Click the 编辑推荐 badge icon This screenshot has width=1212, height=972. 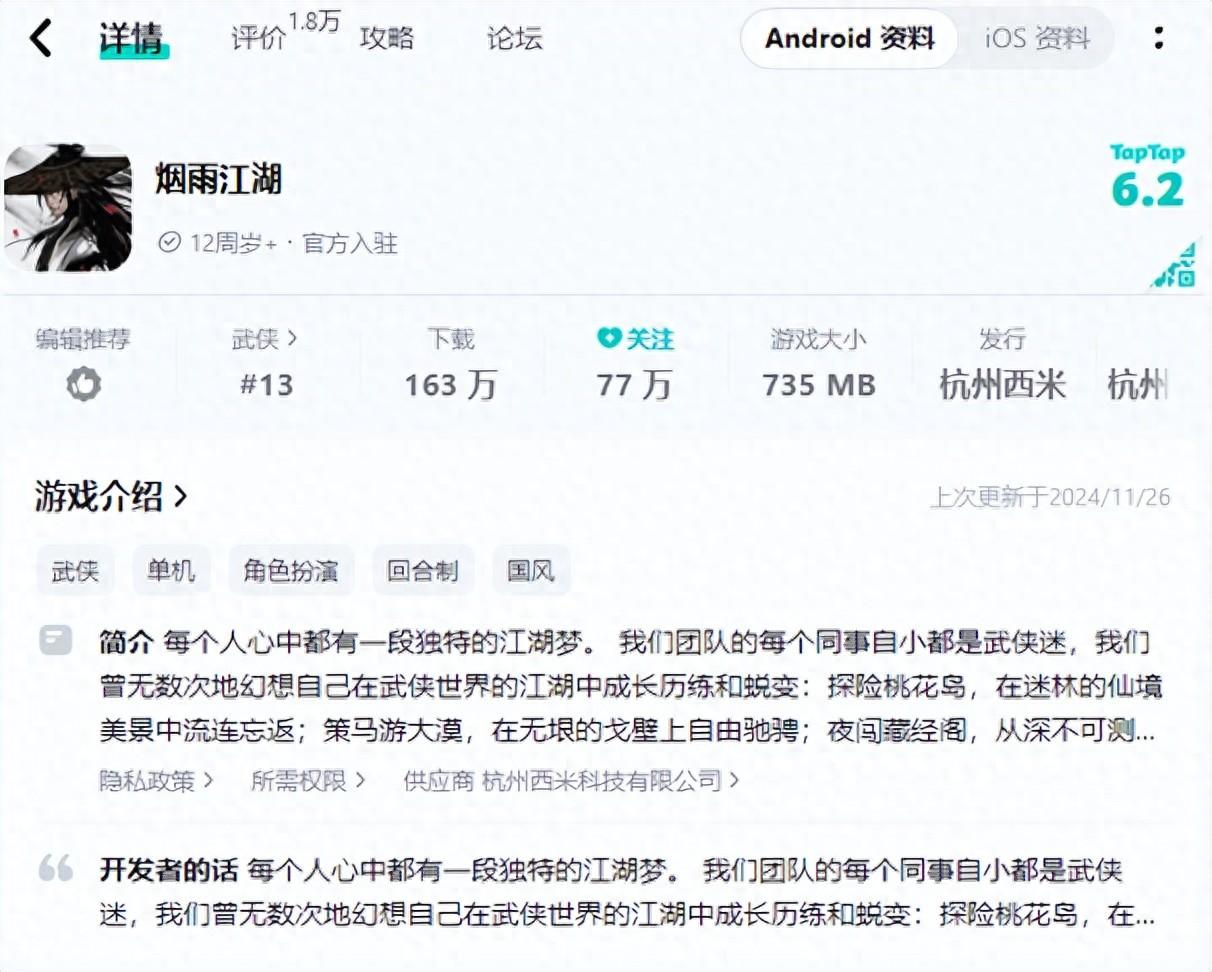pyautogui.click(x=84, y=385)
